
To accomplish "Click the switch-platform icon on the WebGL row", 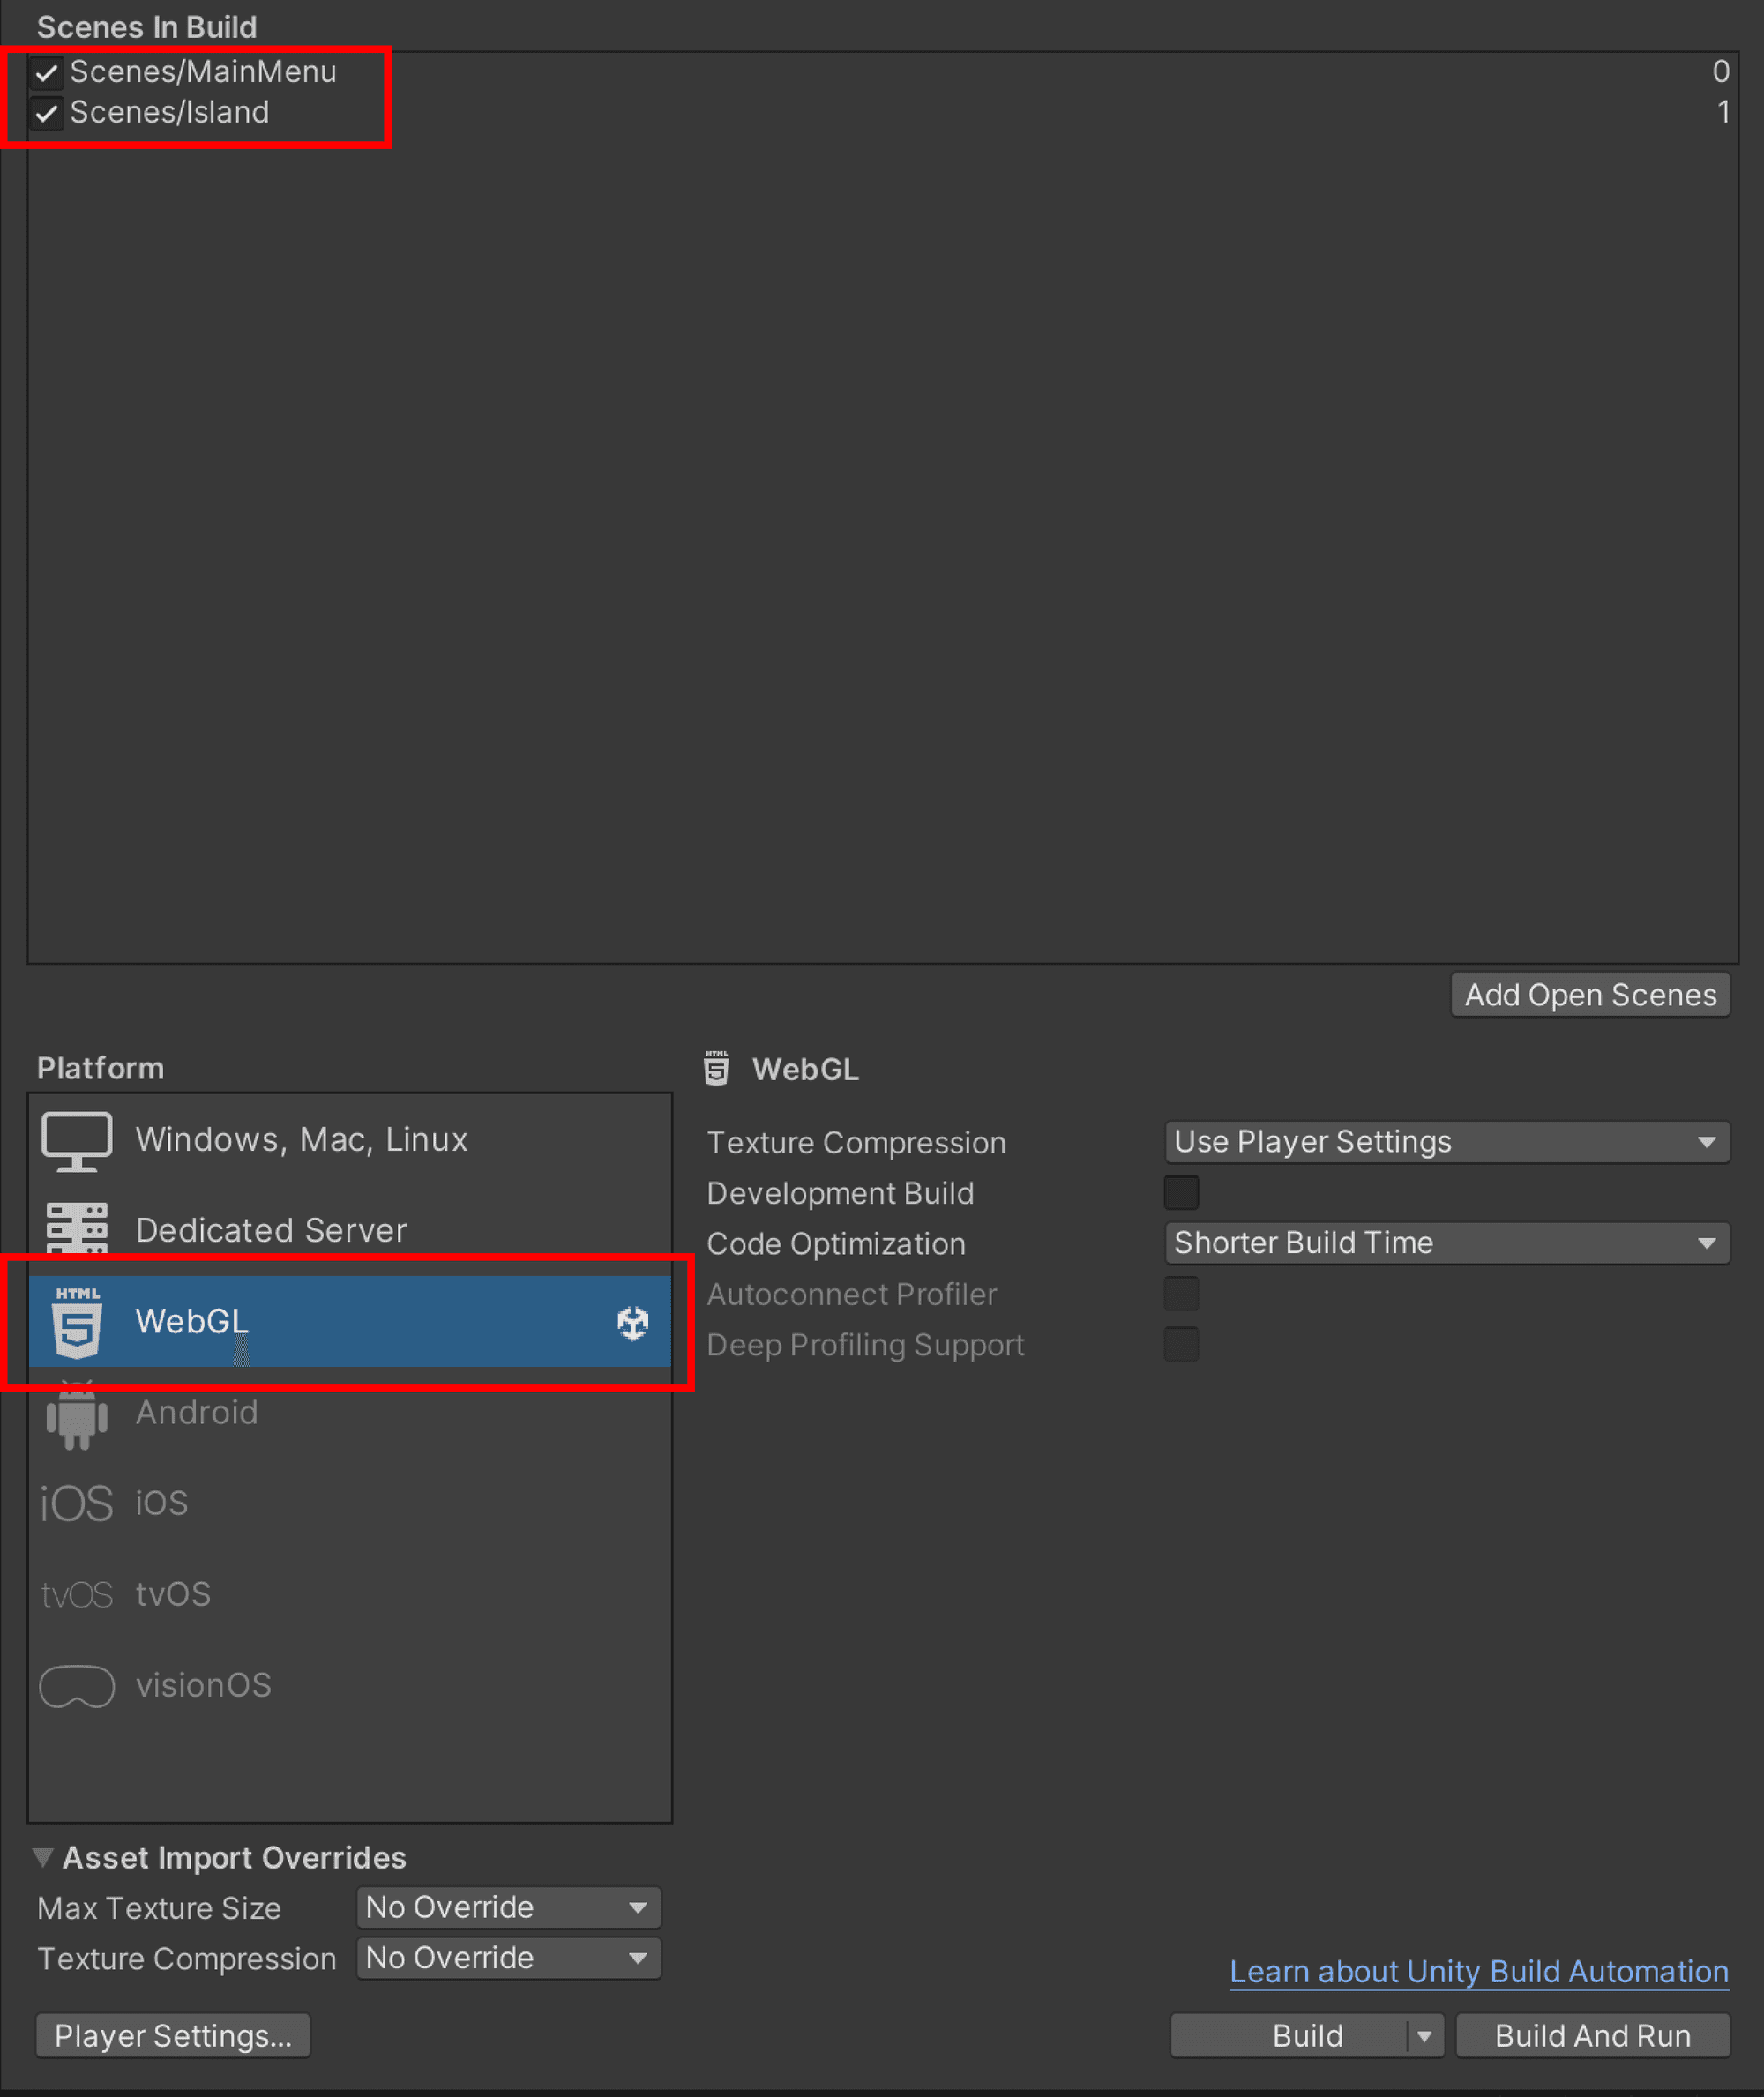I will [x=632, y=1322].
